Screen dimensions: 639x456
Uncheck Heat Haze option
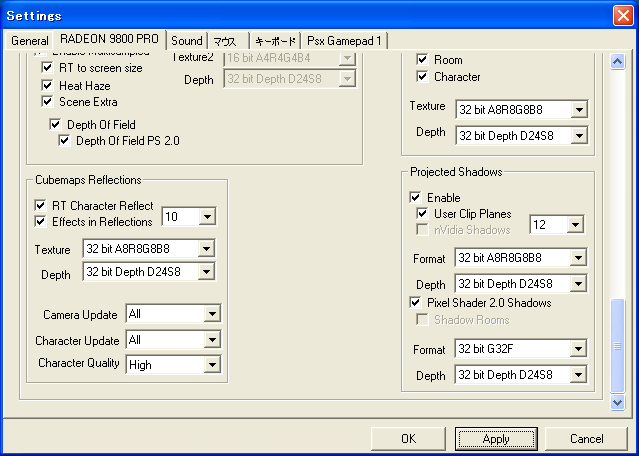tap(47, 85)
